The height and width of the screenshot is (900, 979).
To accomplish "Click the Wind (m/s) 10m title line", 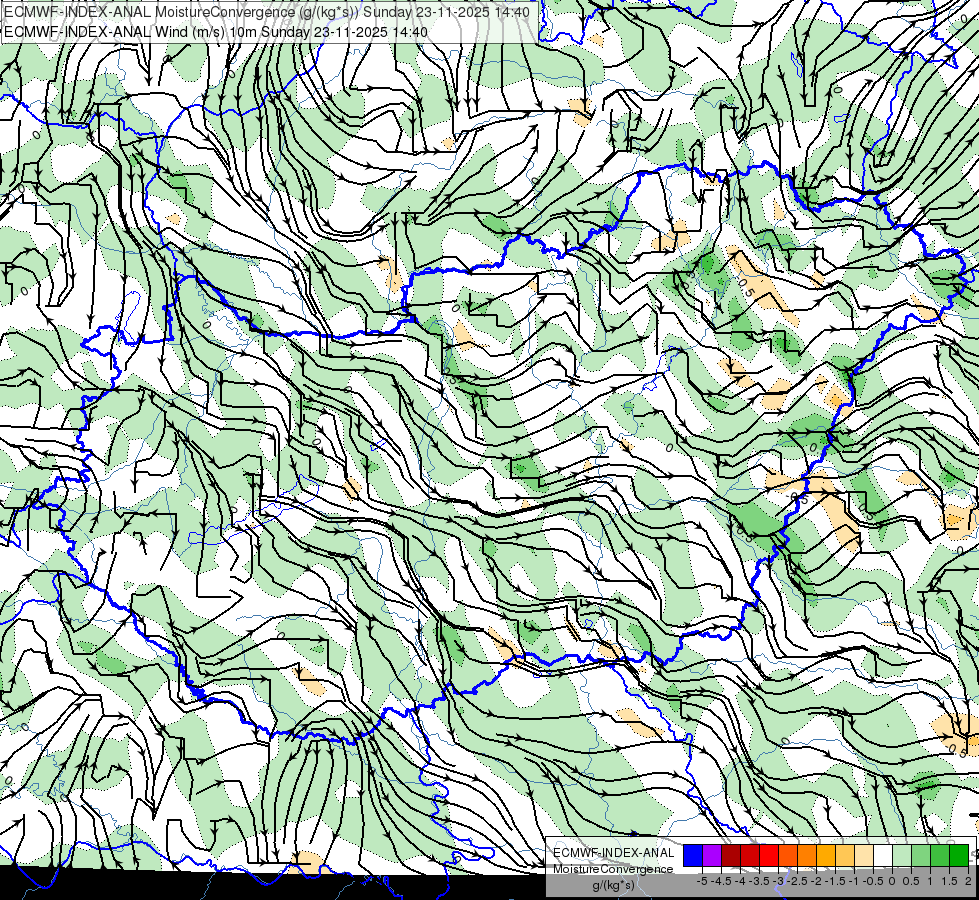I will 216,31.
